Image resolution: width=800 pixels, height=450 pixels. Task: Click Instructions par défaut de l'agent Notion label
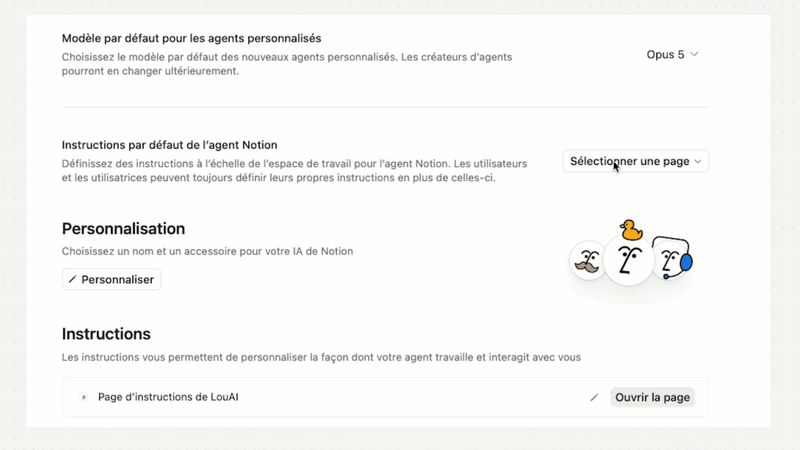[169, 145]
